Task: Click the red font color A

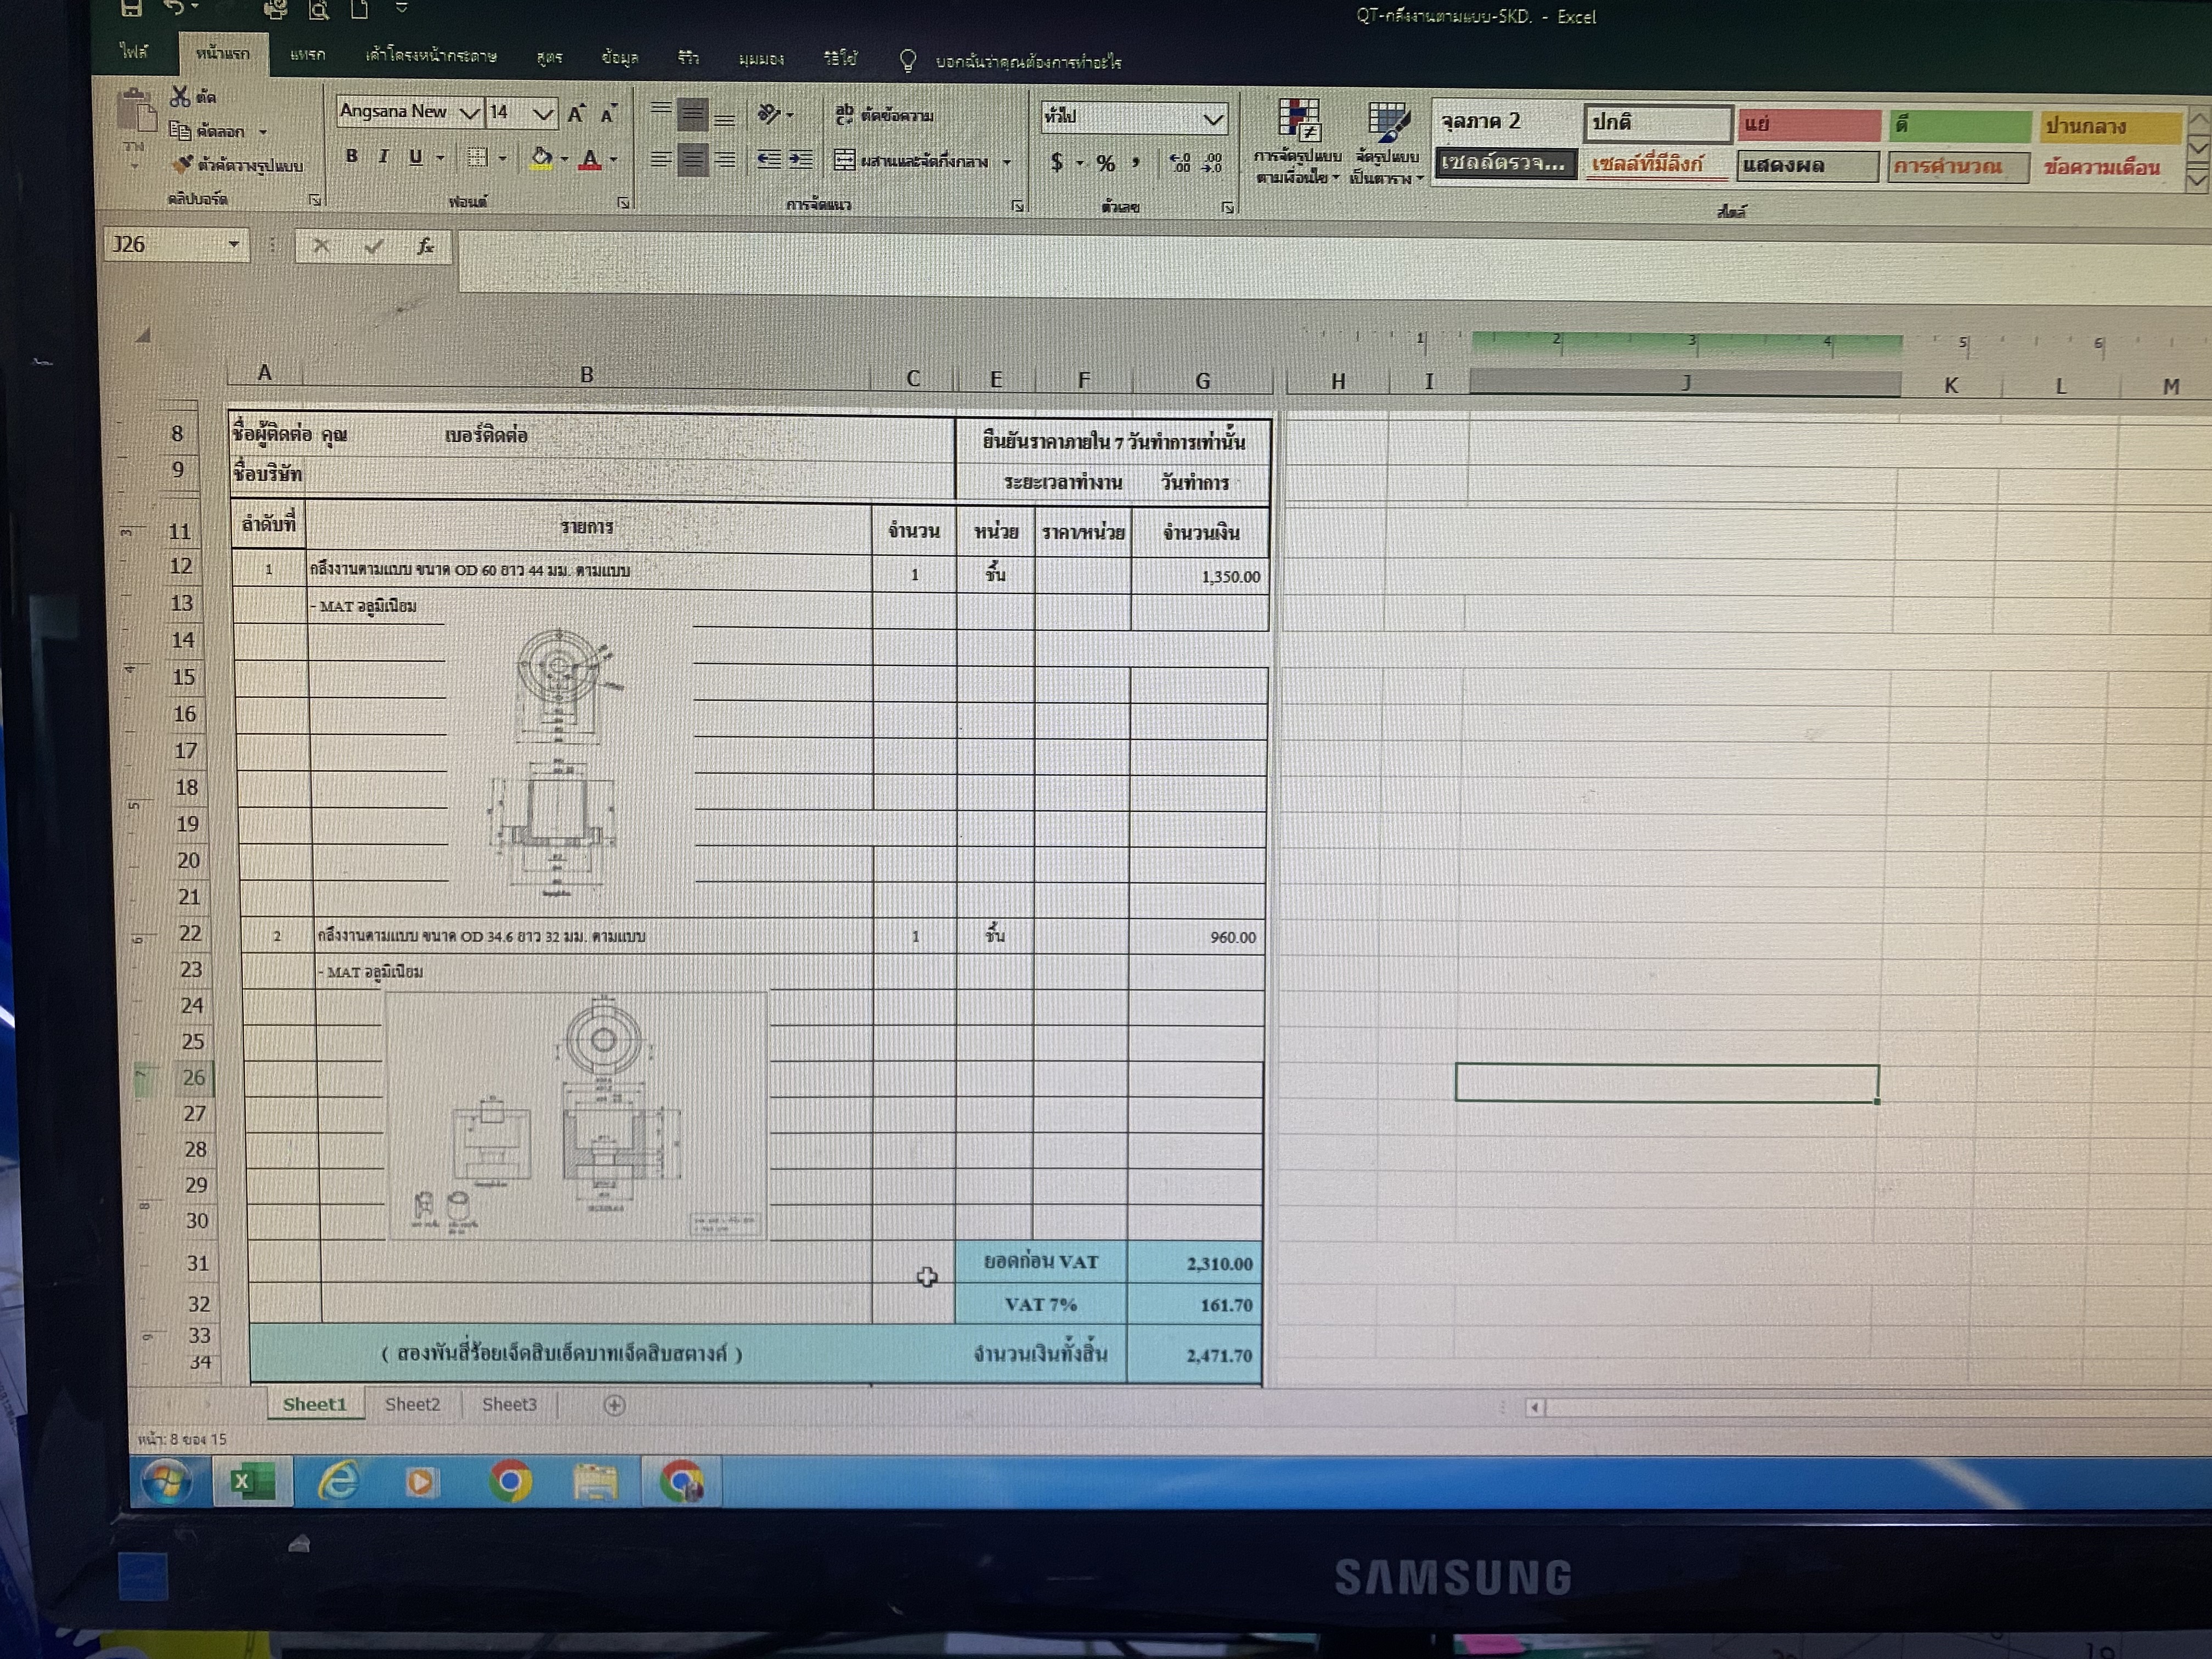Action: 590,159
